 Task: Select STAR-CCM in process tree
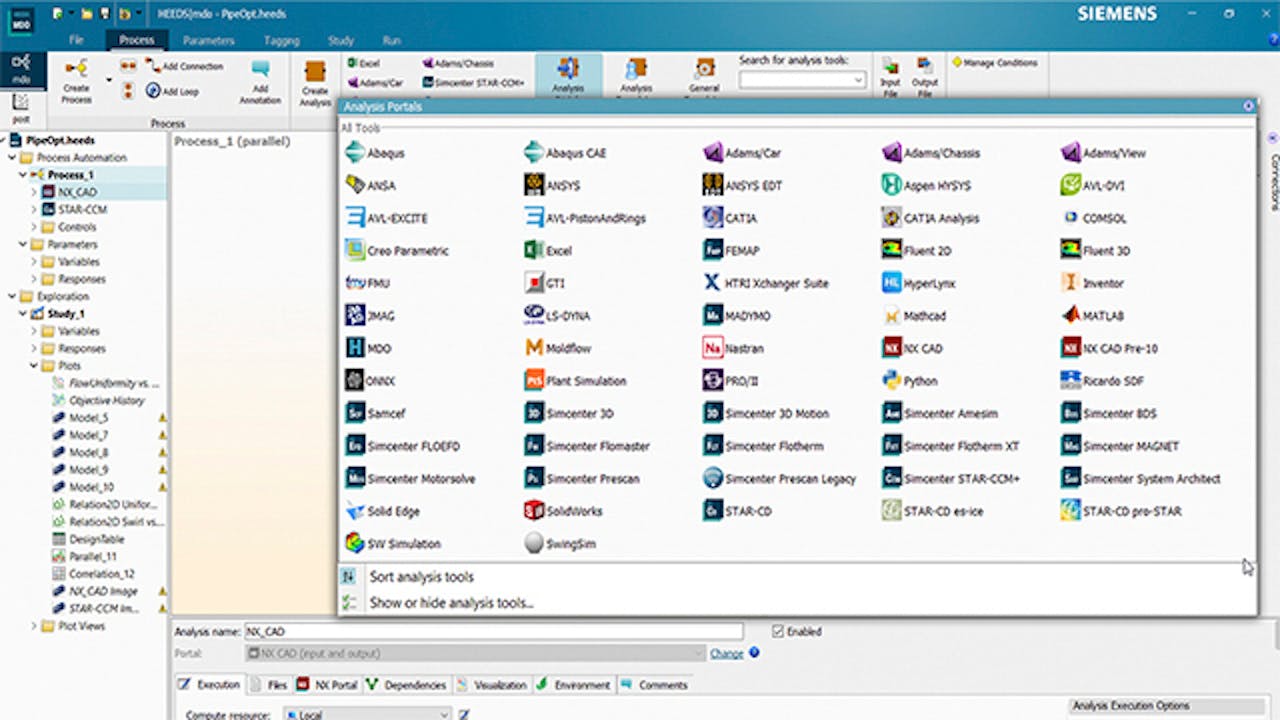(82, 209)
